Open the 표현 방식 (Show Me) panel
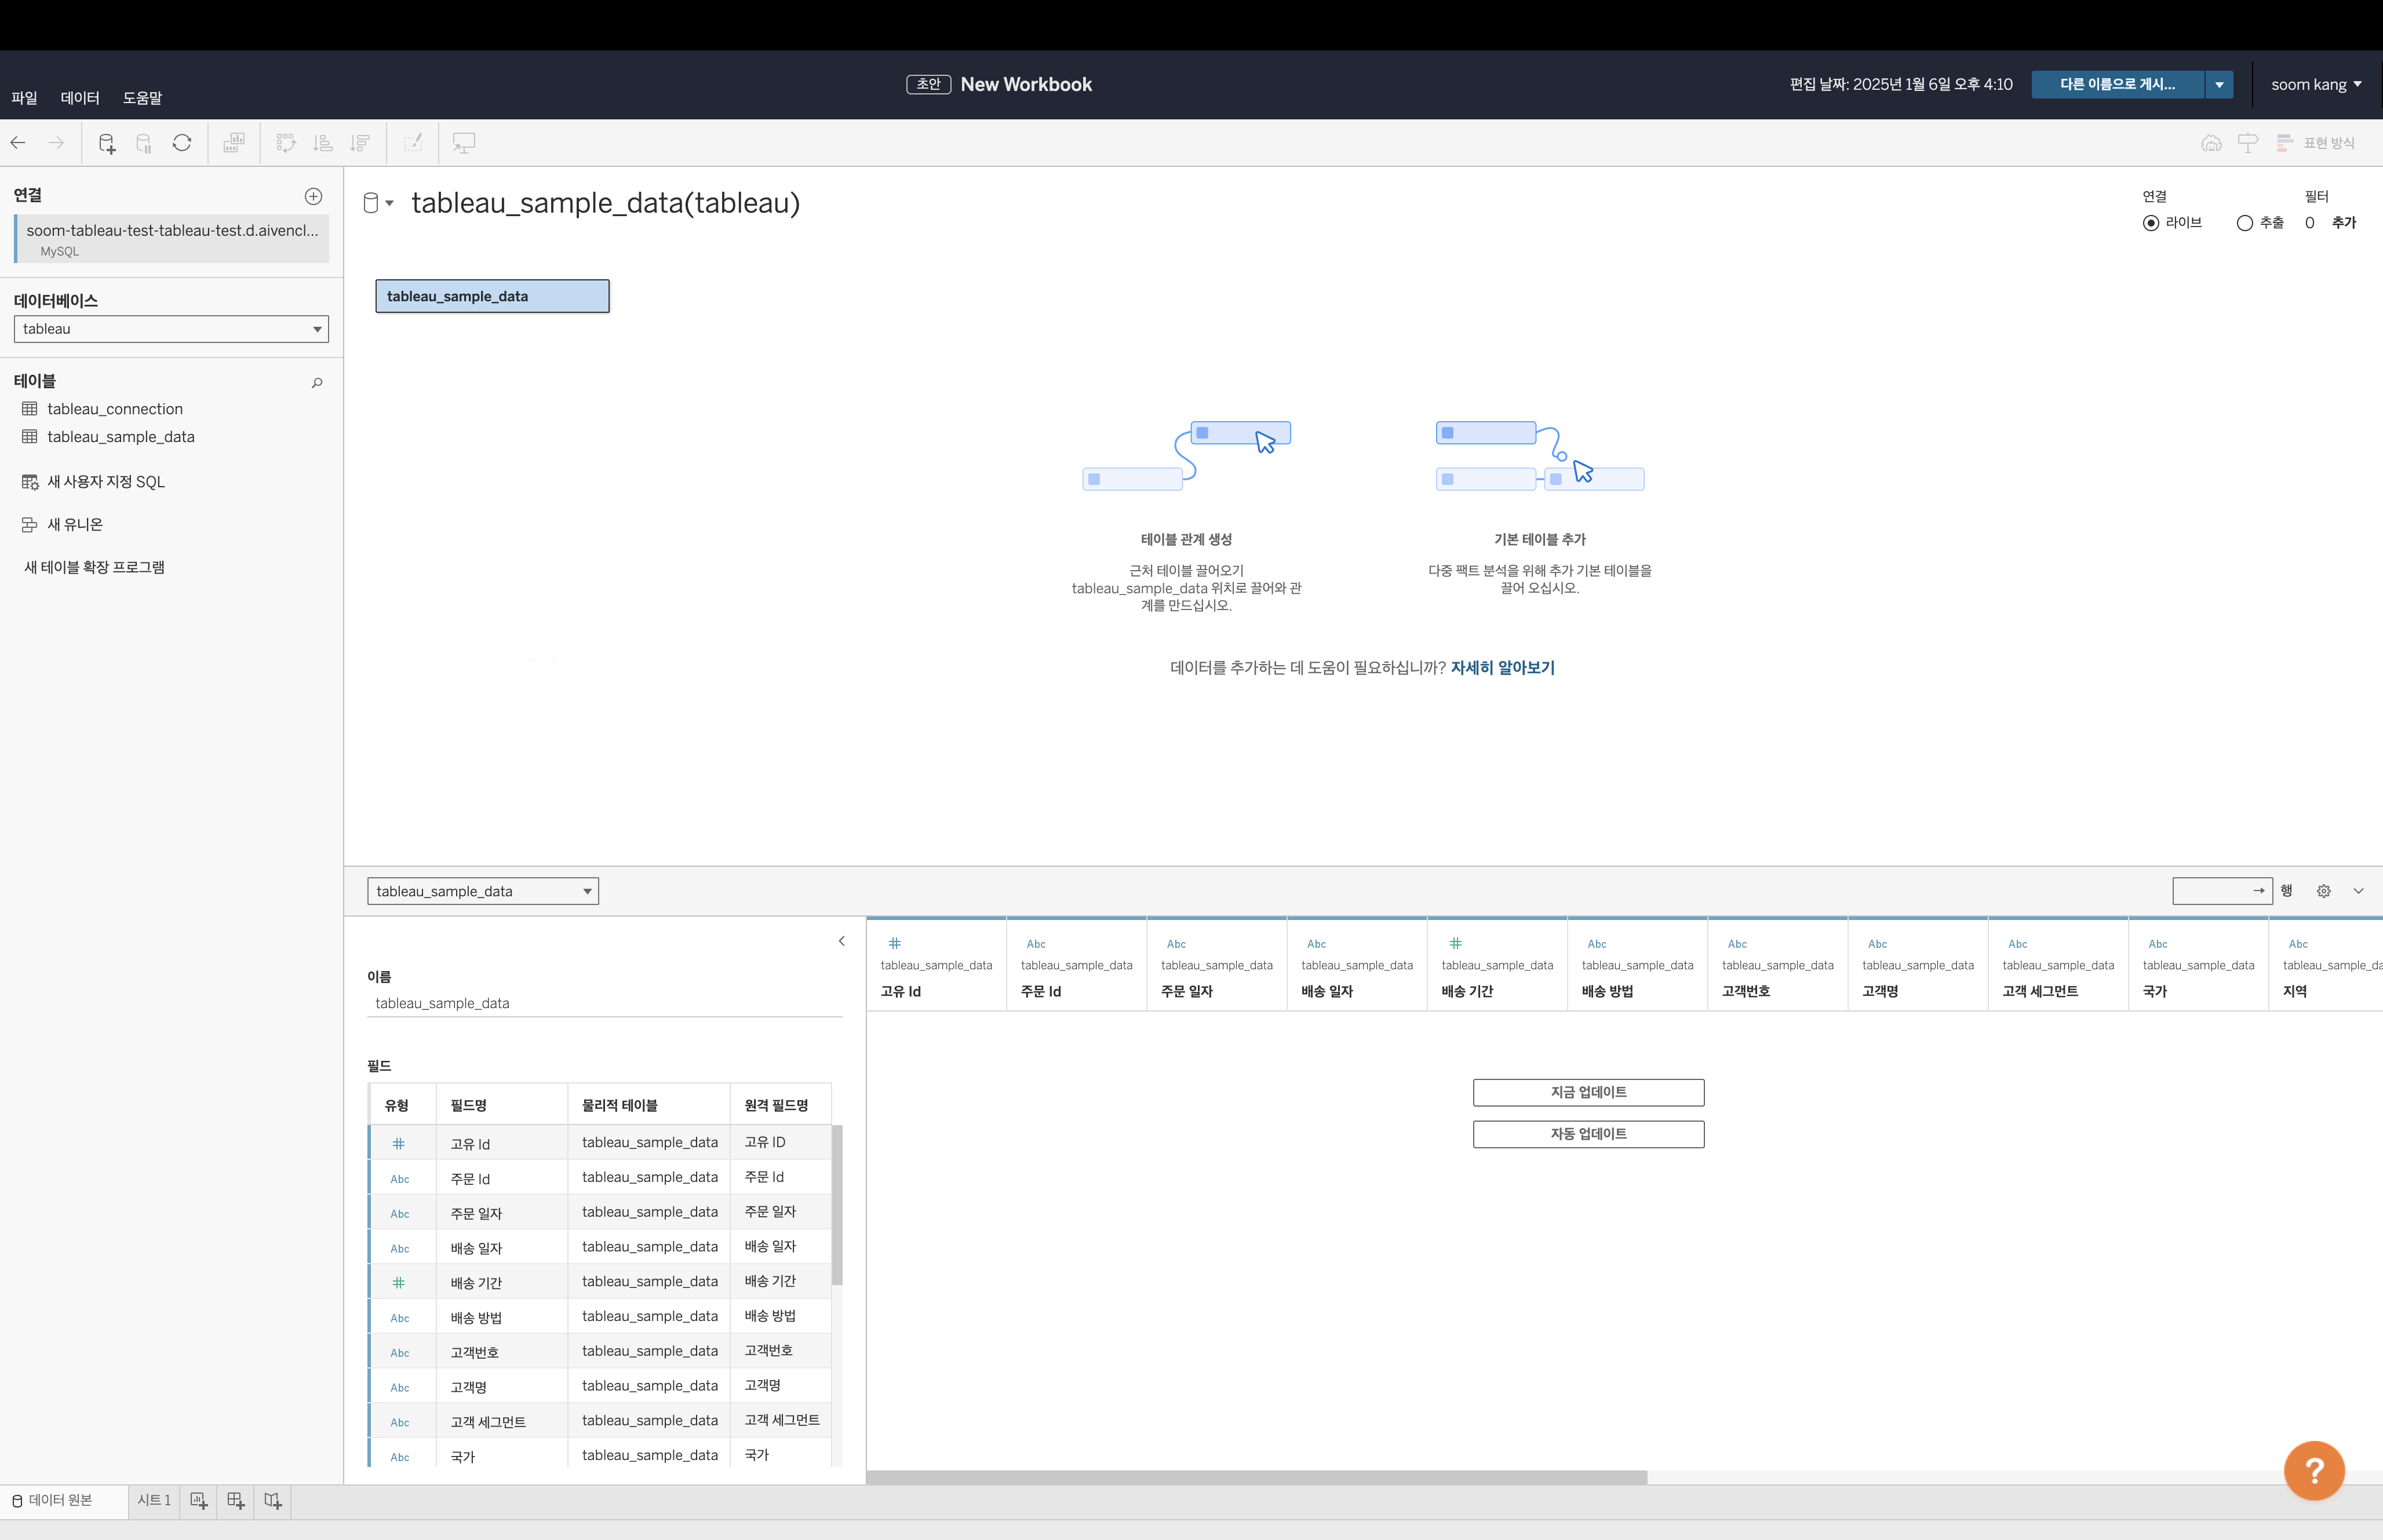Viewport: 2383px width, 1540px height. point(2315,143)
